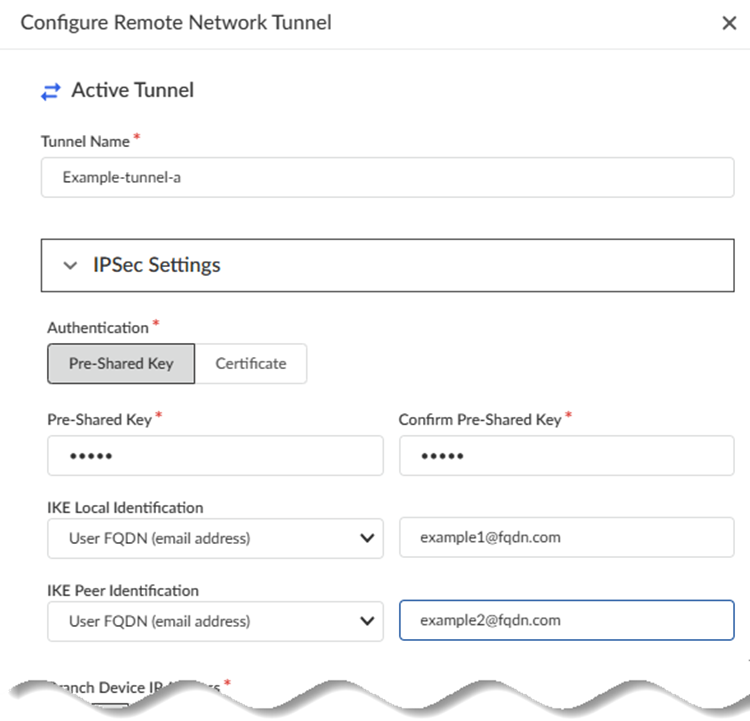The image size is (750, 721).
Task: Click the Authentication label
Action: pos(98,327)
